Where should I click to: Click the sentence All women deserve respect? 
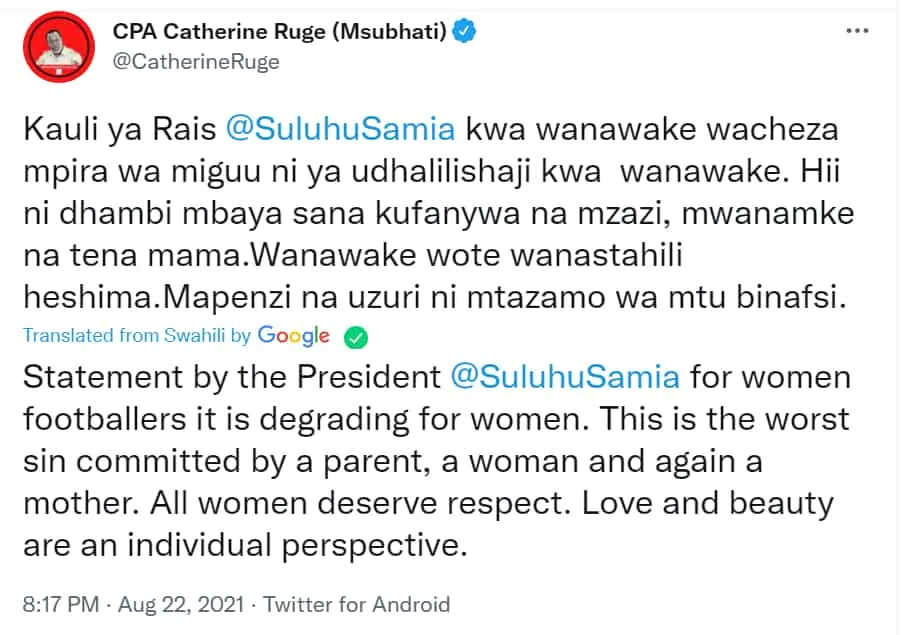click(361, 503)
